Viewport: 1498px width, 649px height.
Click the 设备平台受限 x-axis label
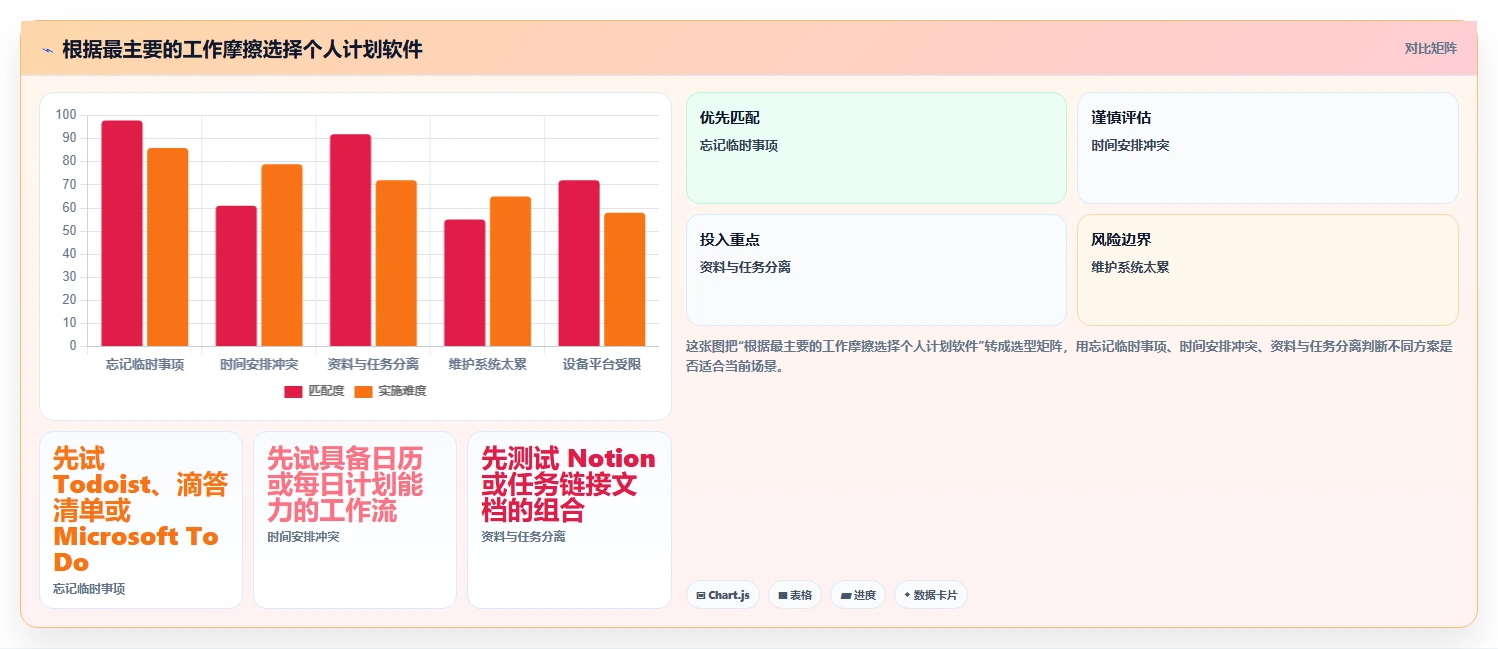602,364
